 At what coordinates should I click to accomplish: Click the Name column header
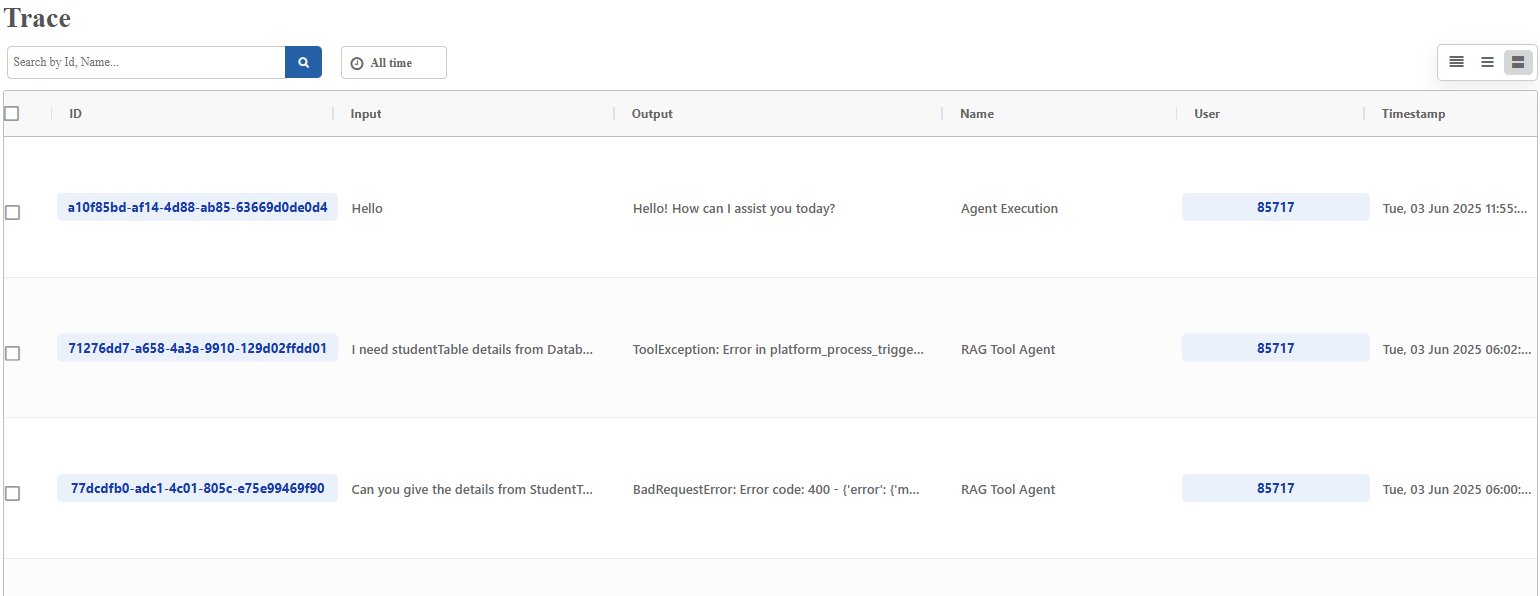click(x=977, y=114)
